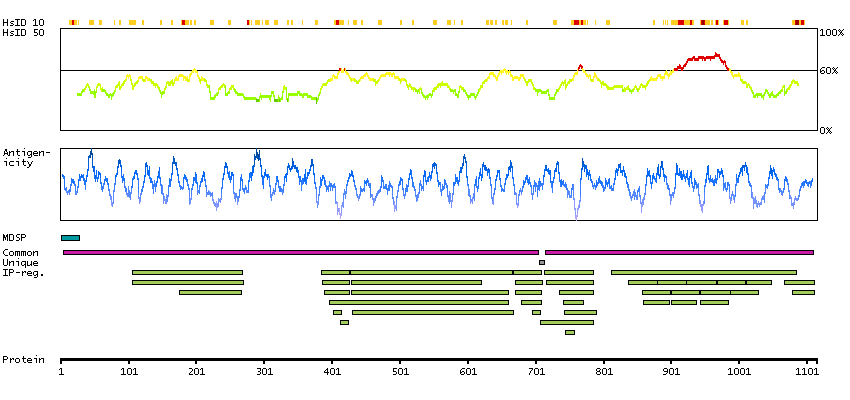Image resolution: width=850 pixels, height=400 pixels.
Task: Click the MDSP row label
Action: 13,238
